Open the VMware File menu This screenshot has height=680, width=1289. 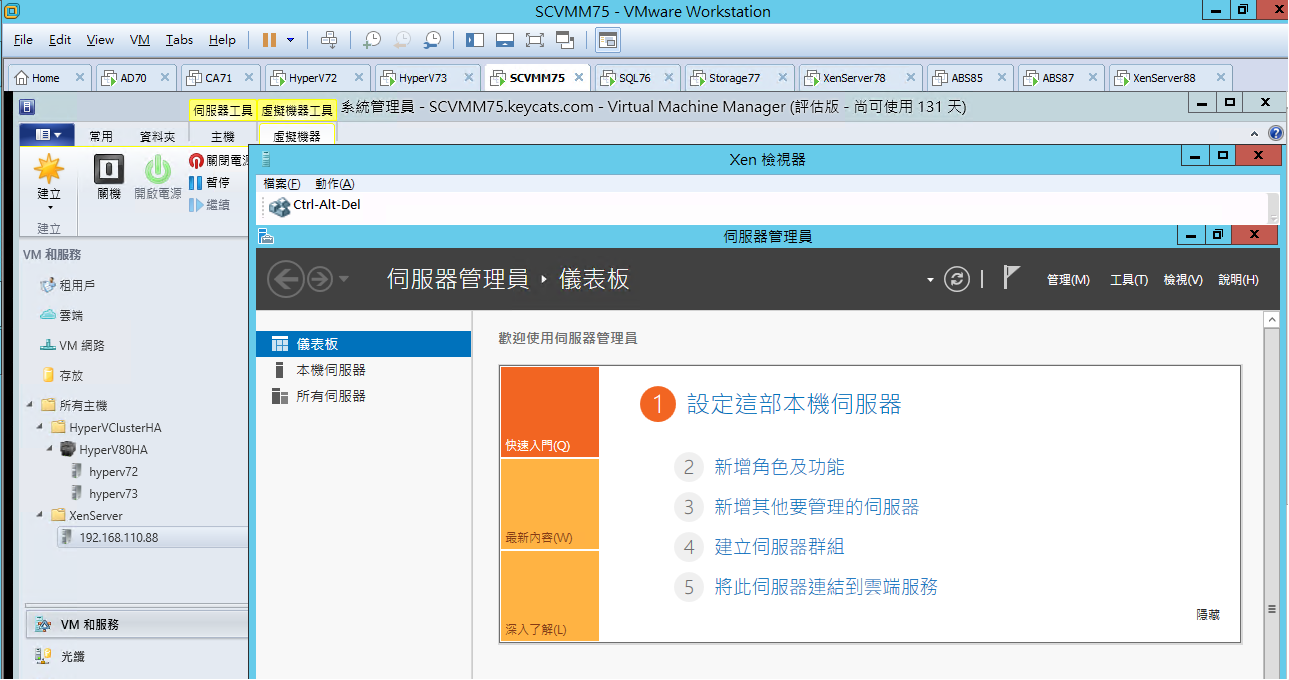[24, 40]
